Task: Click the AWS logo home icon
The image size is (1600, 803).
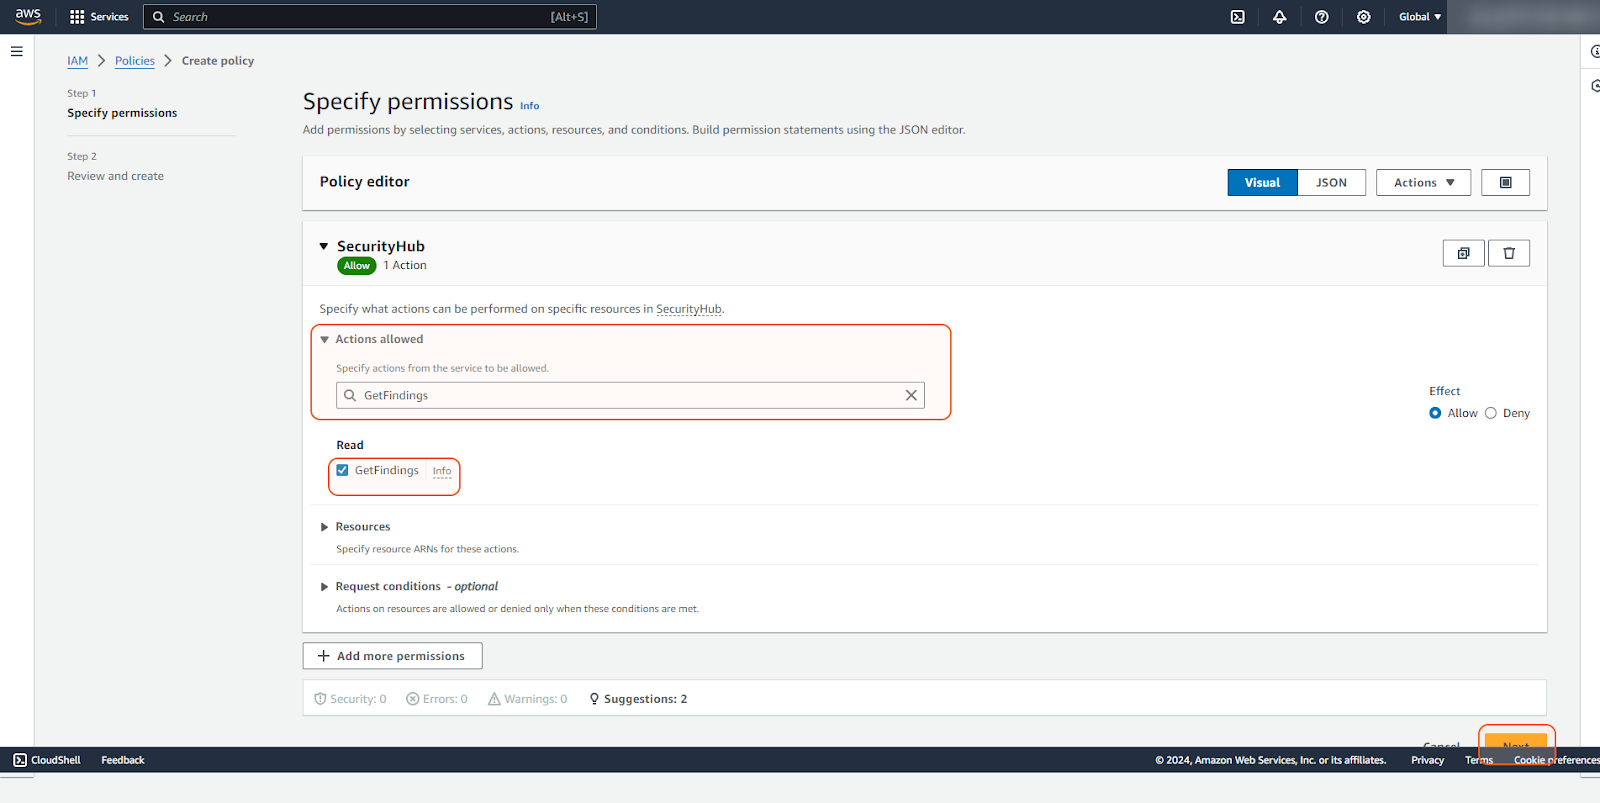Action: [28, 16]
